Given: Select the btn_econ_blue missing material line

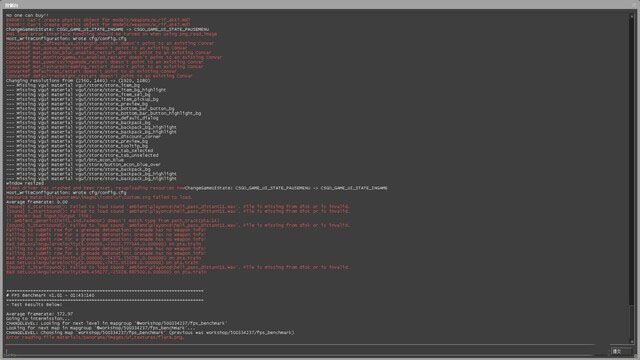Looking at the screenshot, I should tap(64, 160).
